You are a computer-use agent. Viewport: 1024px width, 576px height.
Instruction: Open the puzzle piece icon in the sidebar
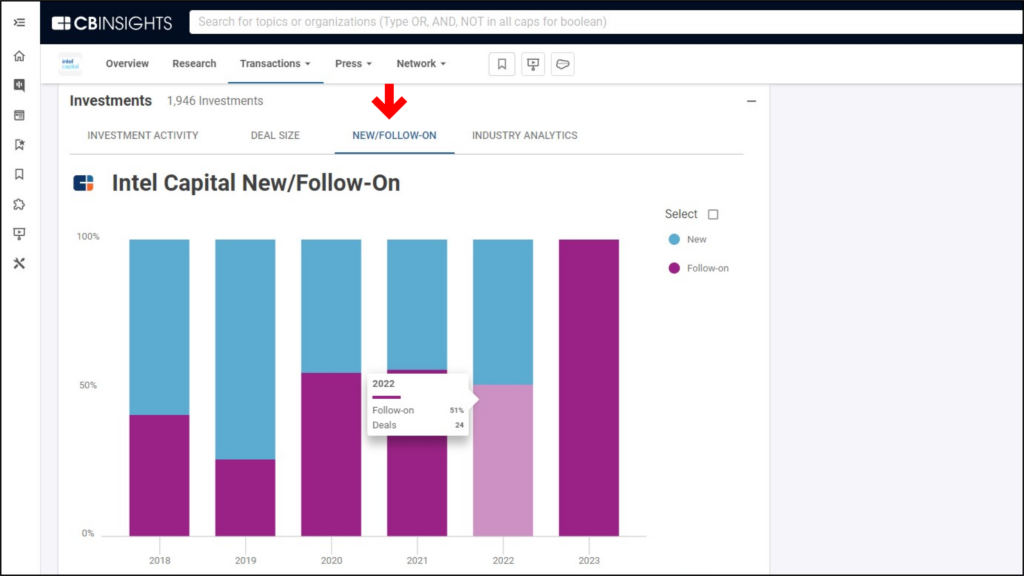click(20, 204)
